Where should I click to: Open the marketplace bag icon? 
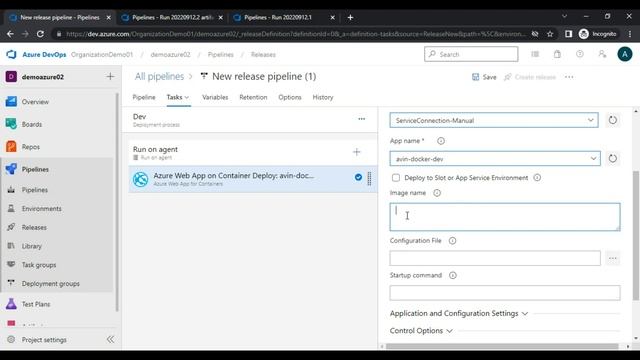[x=557, y=54]
